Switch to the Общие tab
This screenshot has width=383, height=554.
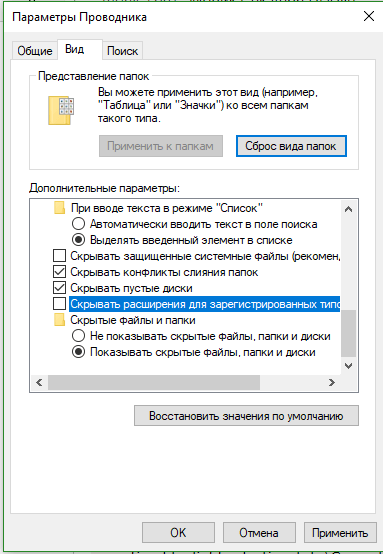click(x=35, y=51)
